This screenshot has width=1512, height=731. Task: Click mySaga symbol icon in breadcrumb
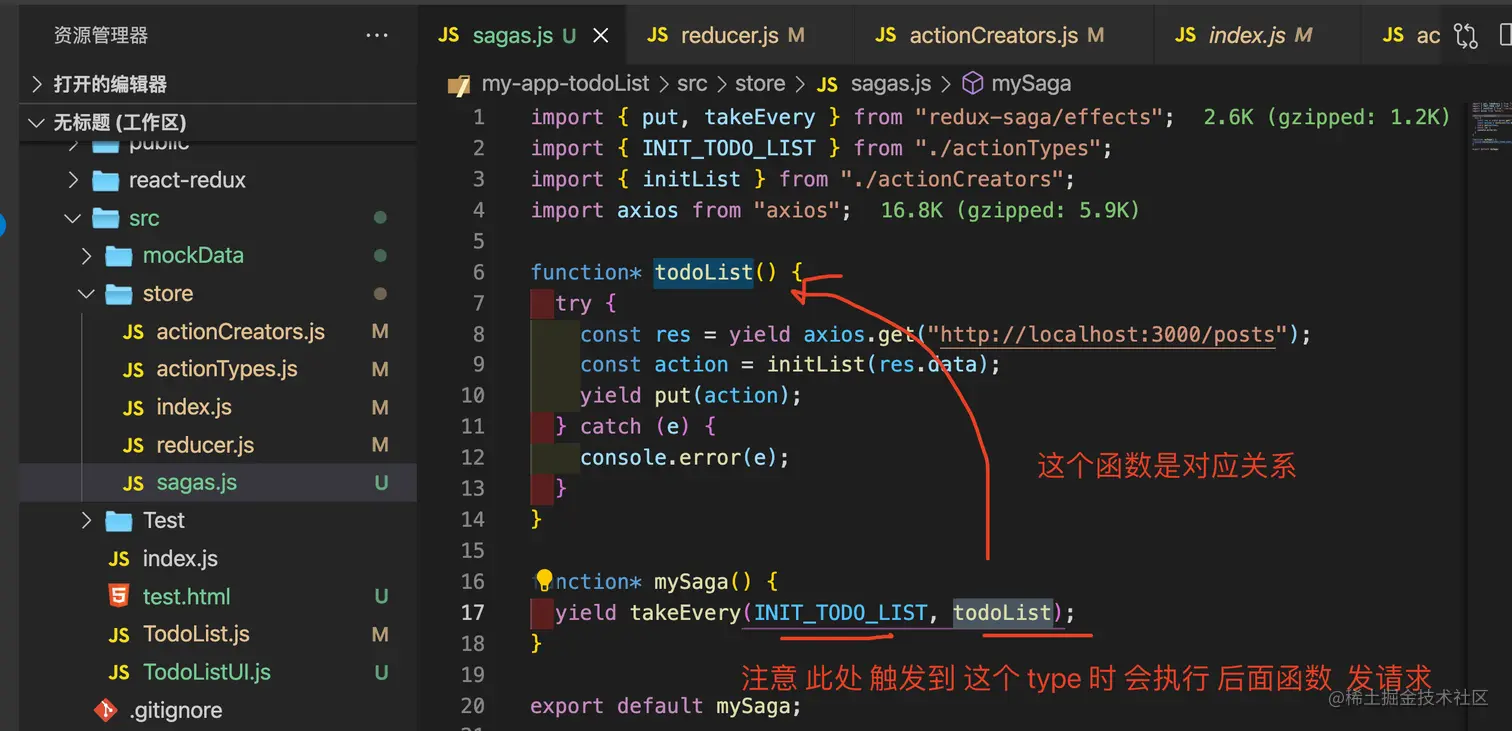[972, 84]
